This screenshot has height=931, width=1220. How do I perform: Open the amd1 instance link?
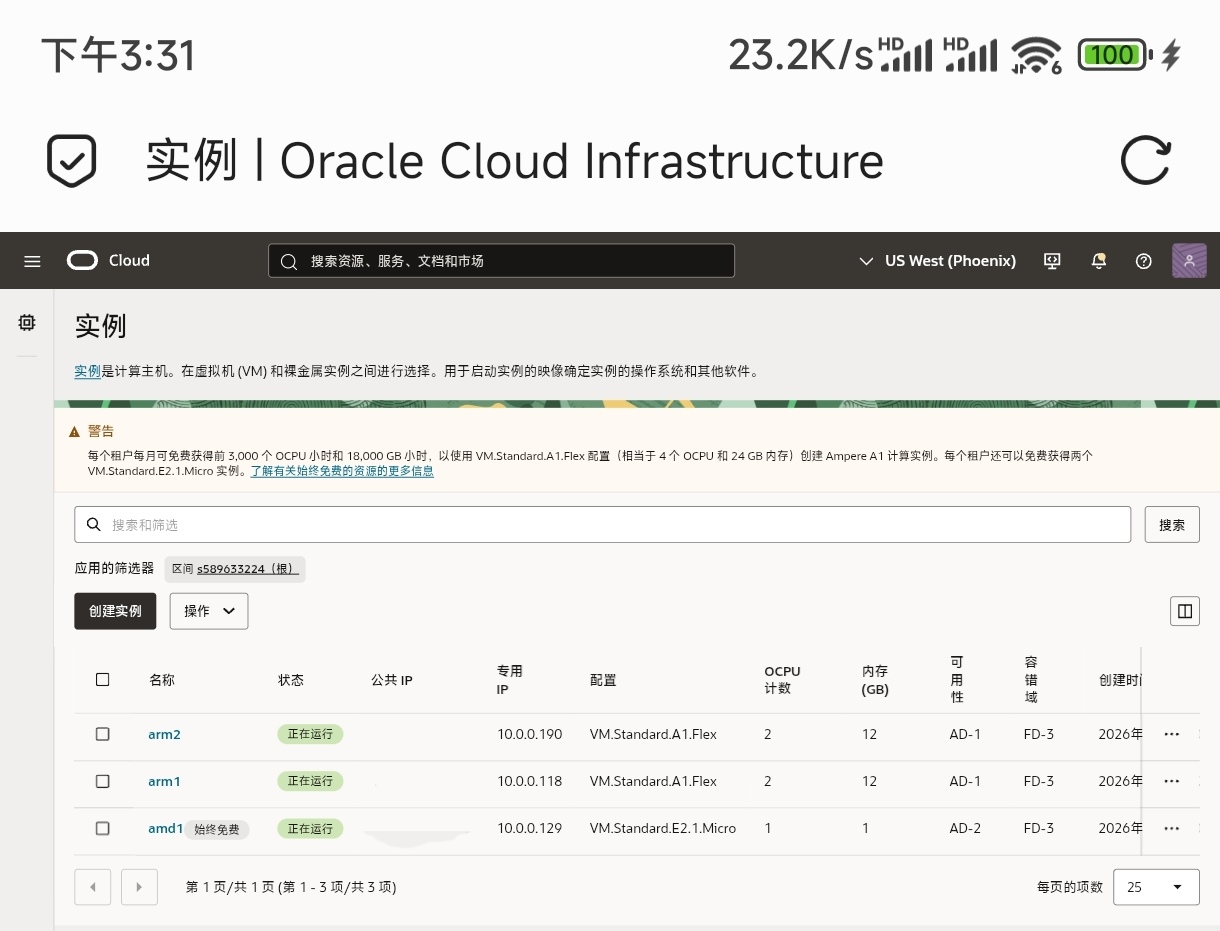[x=165, y=828]
